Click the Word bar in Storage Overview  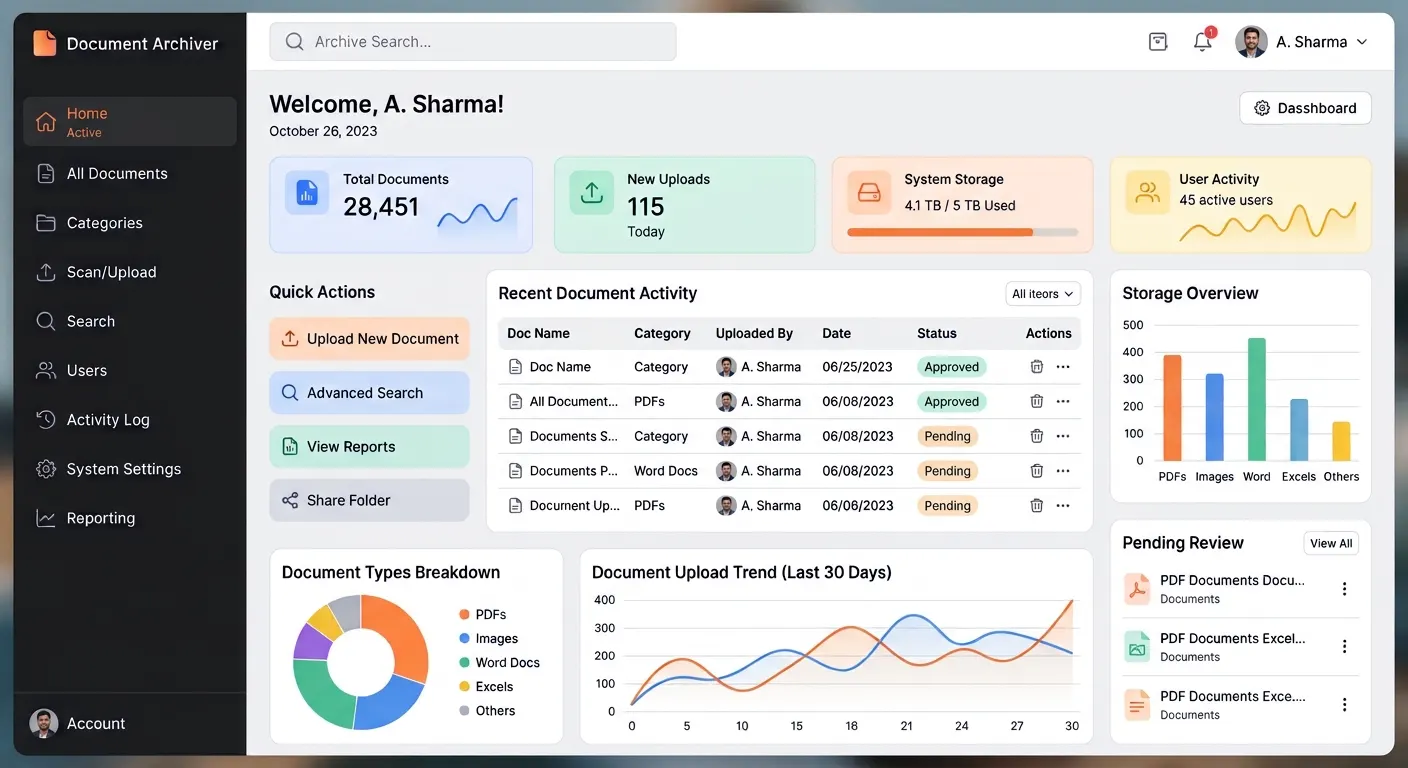1257,399
